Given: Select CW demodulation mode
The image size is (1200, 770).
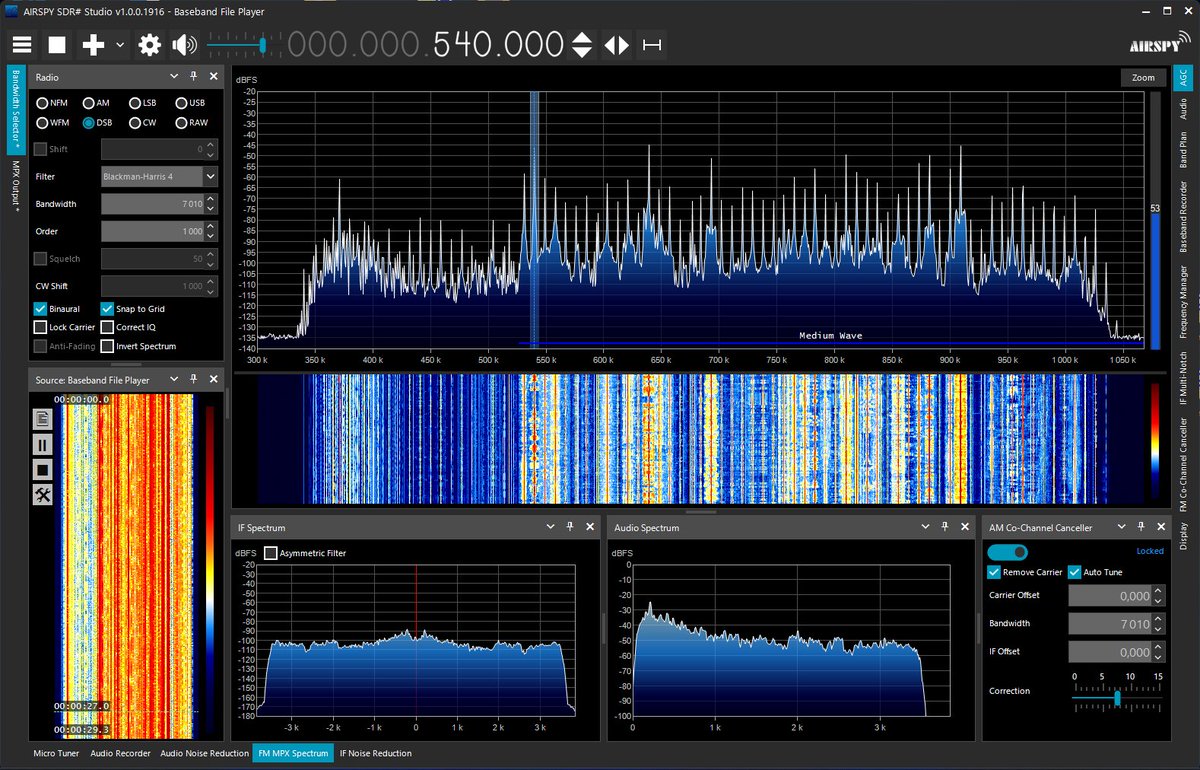Looking at the screenshot, I should pos(141,123).
